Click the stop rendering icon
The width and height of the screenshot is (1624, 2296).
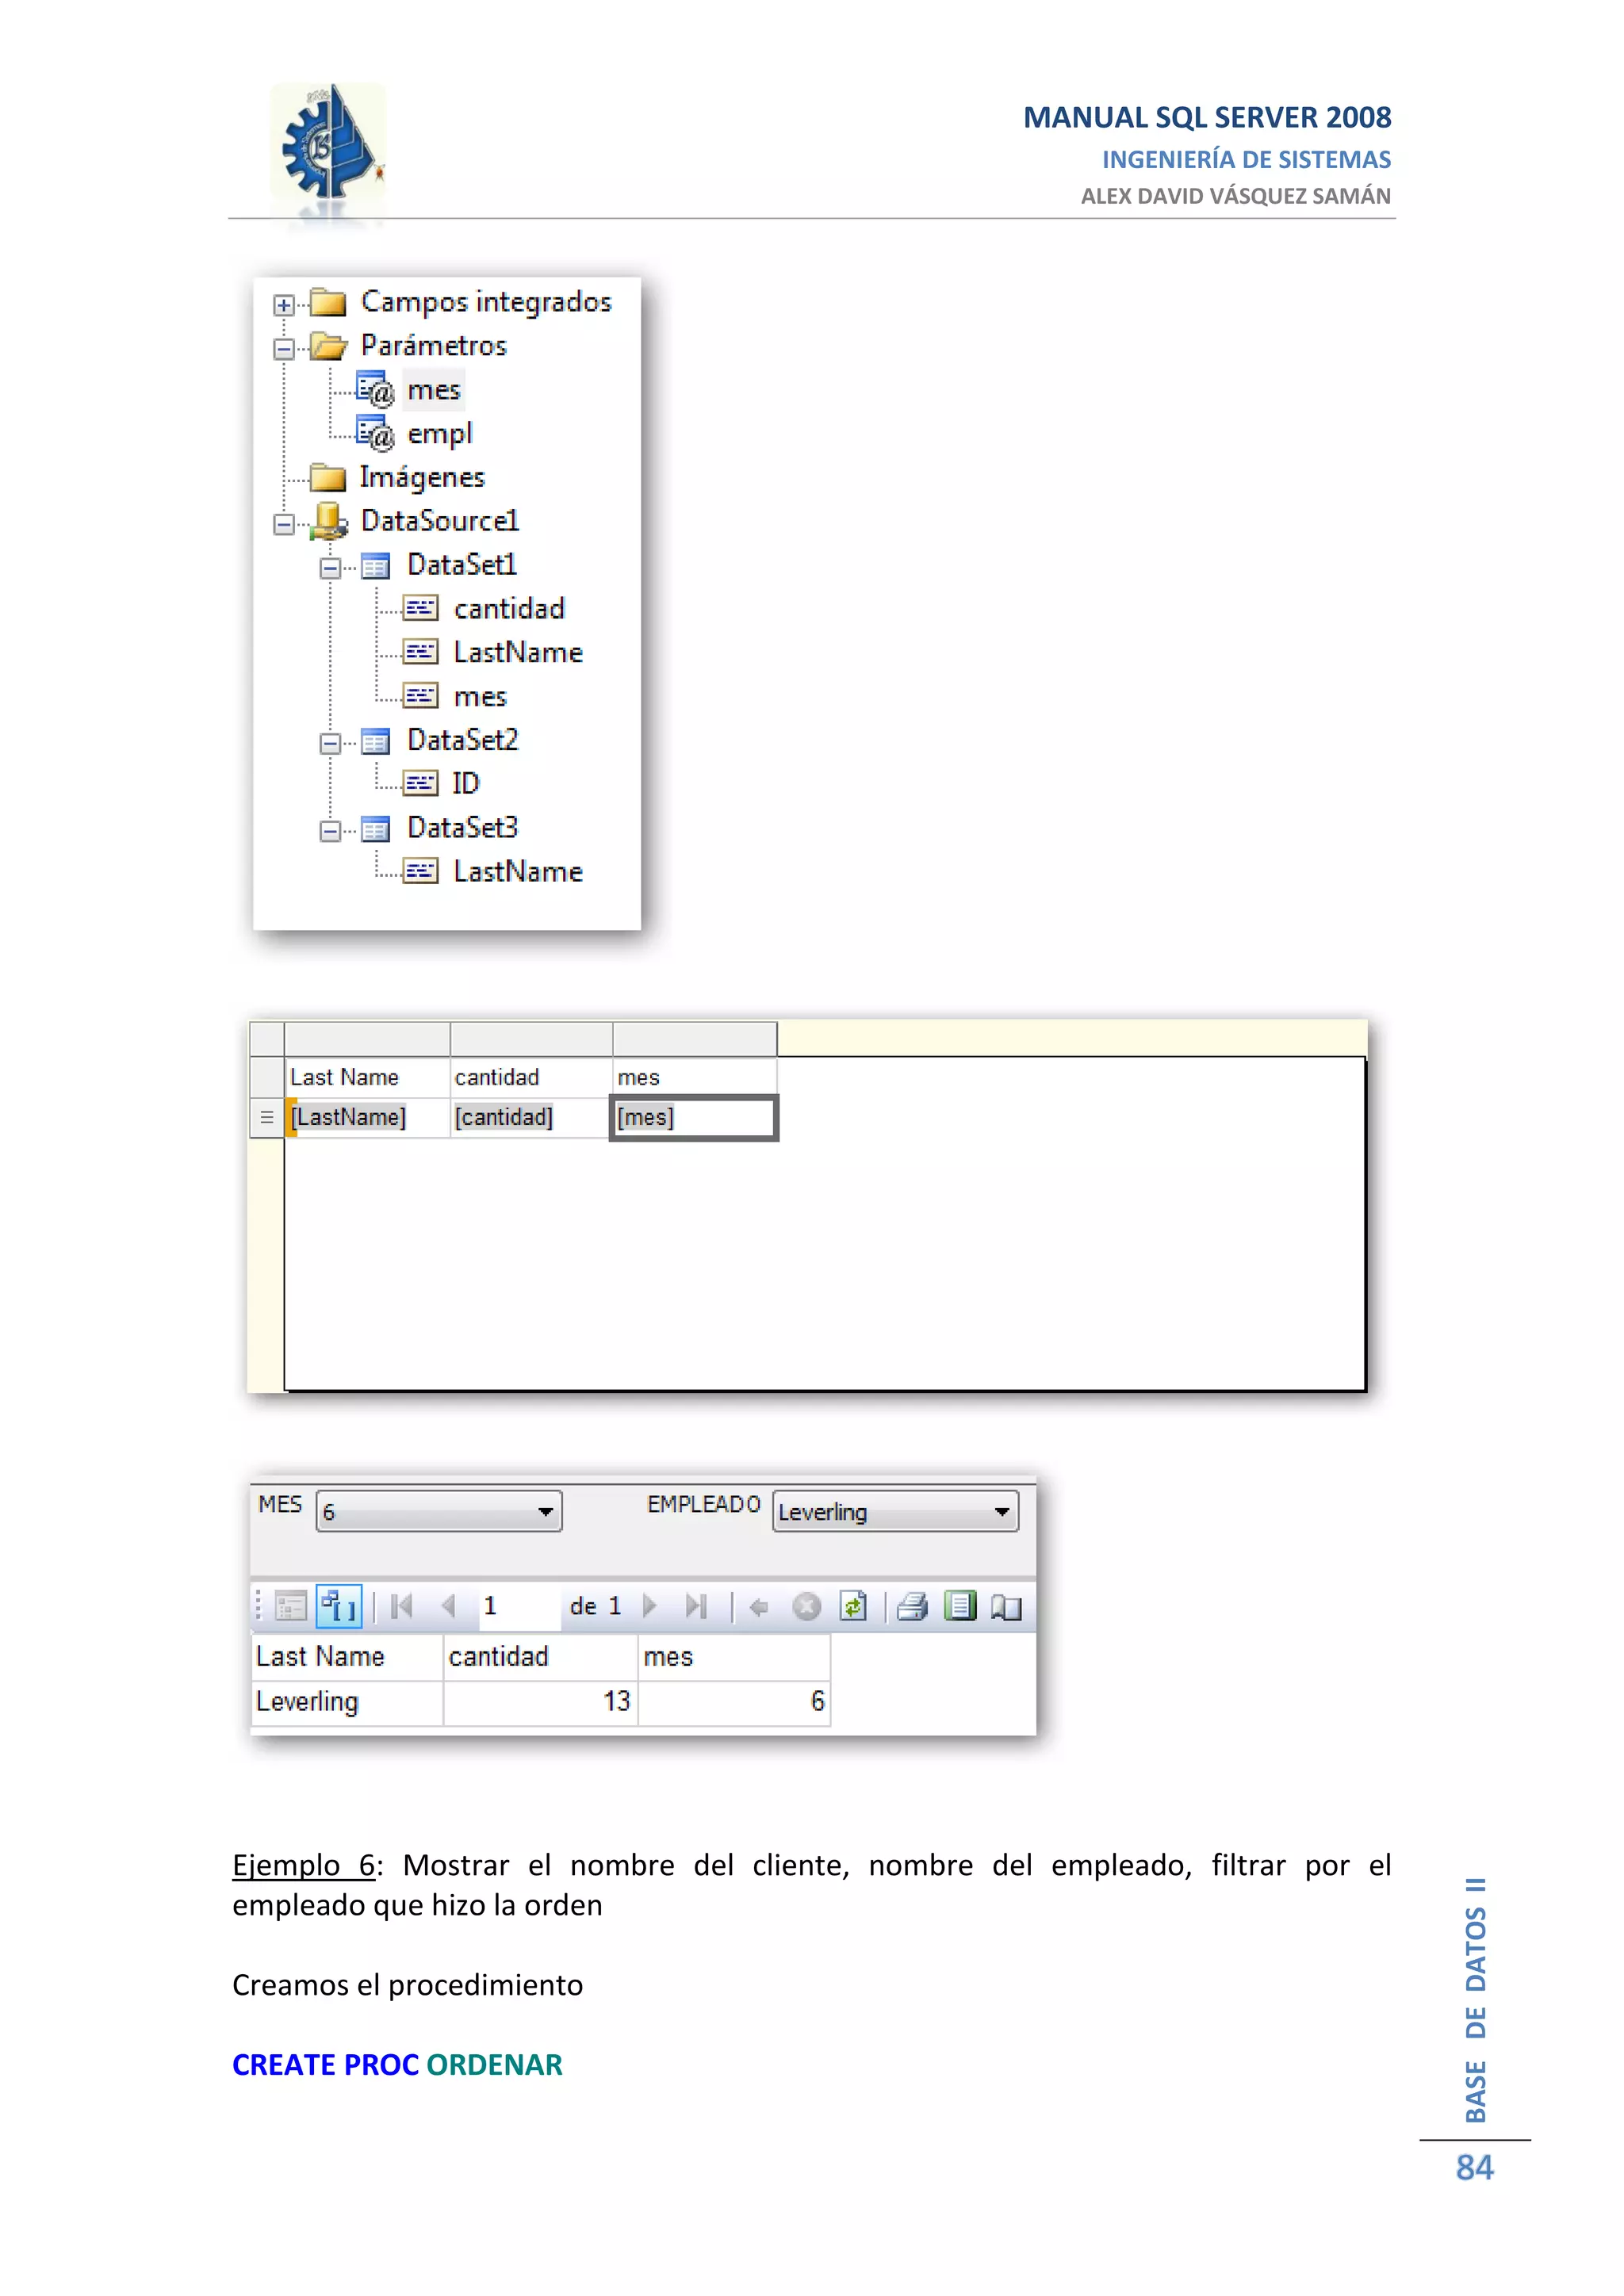[x=806, y=1607]
